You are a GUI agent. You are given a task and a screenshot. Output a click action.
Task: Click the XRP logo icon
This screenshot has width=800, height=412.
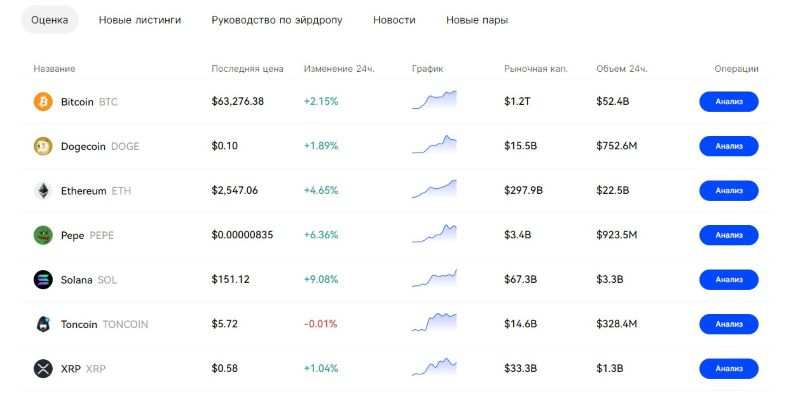click(x=43, y=369)
